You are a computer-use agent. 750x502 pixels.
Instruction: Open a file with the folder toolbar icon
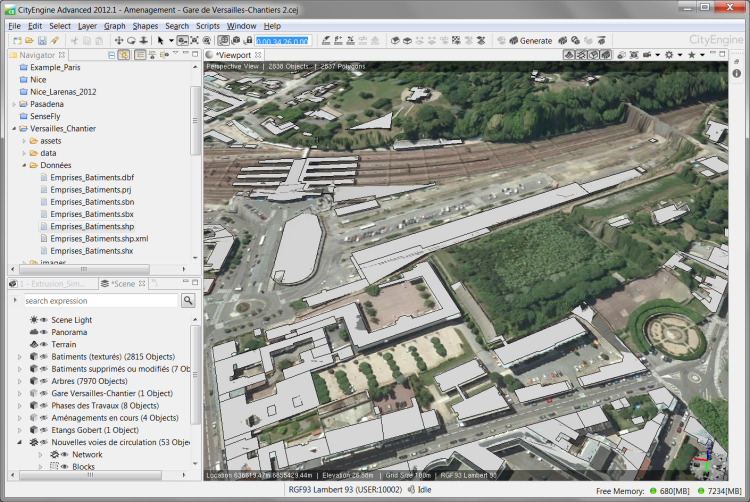pos(29,41)
